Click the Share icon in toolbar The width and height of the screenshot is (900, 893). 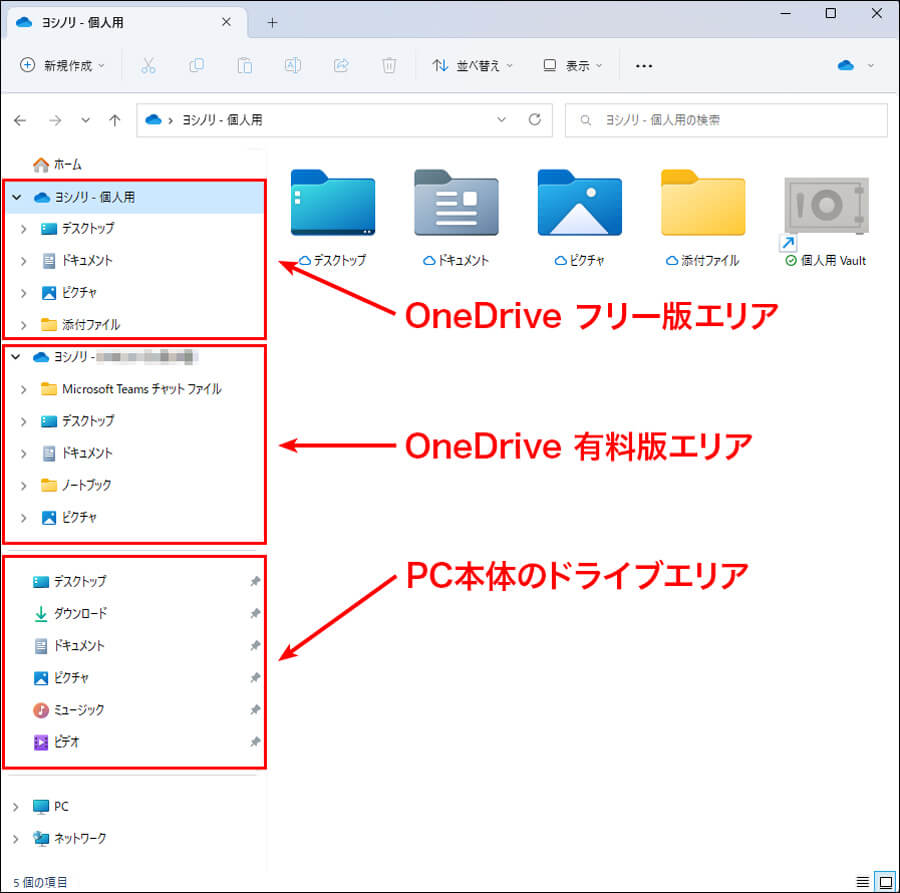pyautogui.click(x=341, y=66)
